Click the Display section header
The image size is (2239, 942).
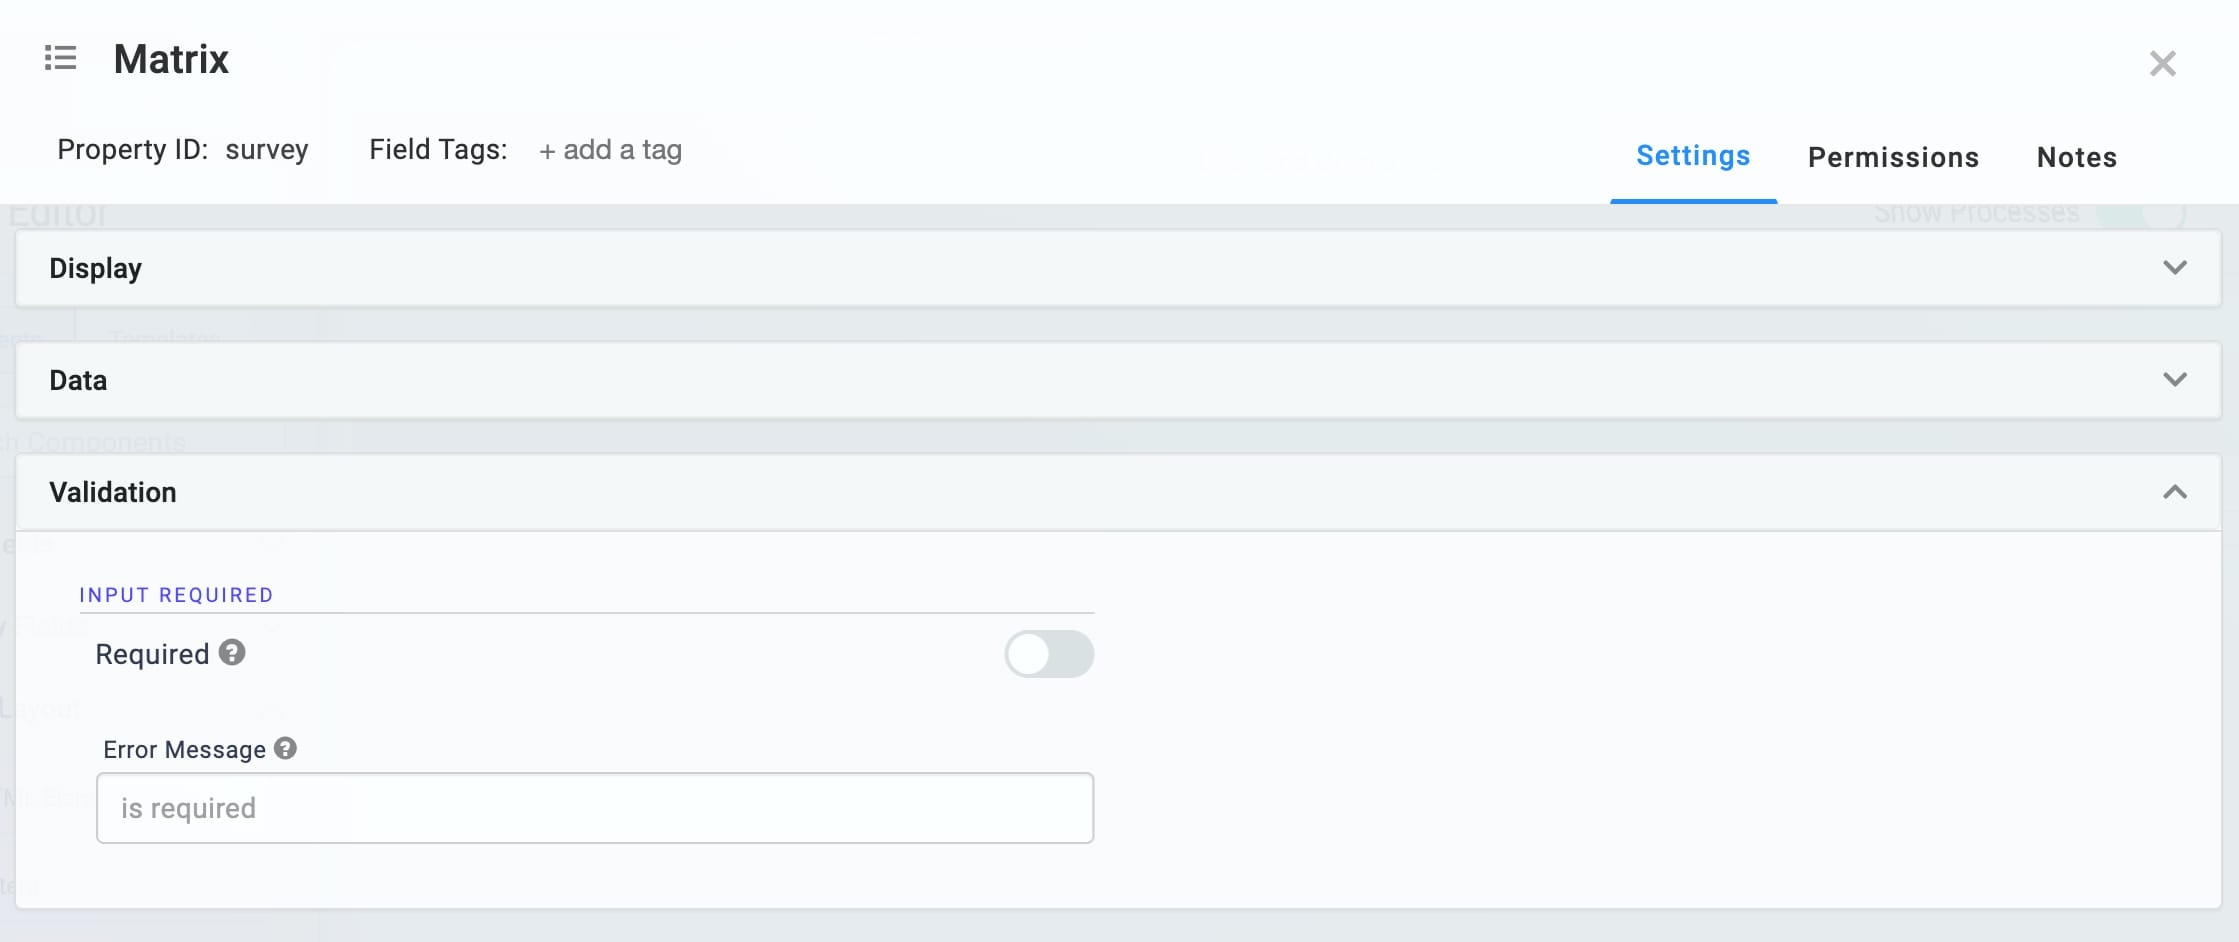coord(1118,268)
